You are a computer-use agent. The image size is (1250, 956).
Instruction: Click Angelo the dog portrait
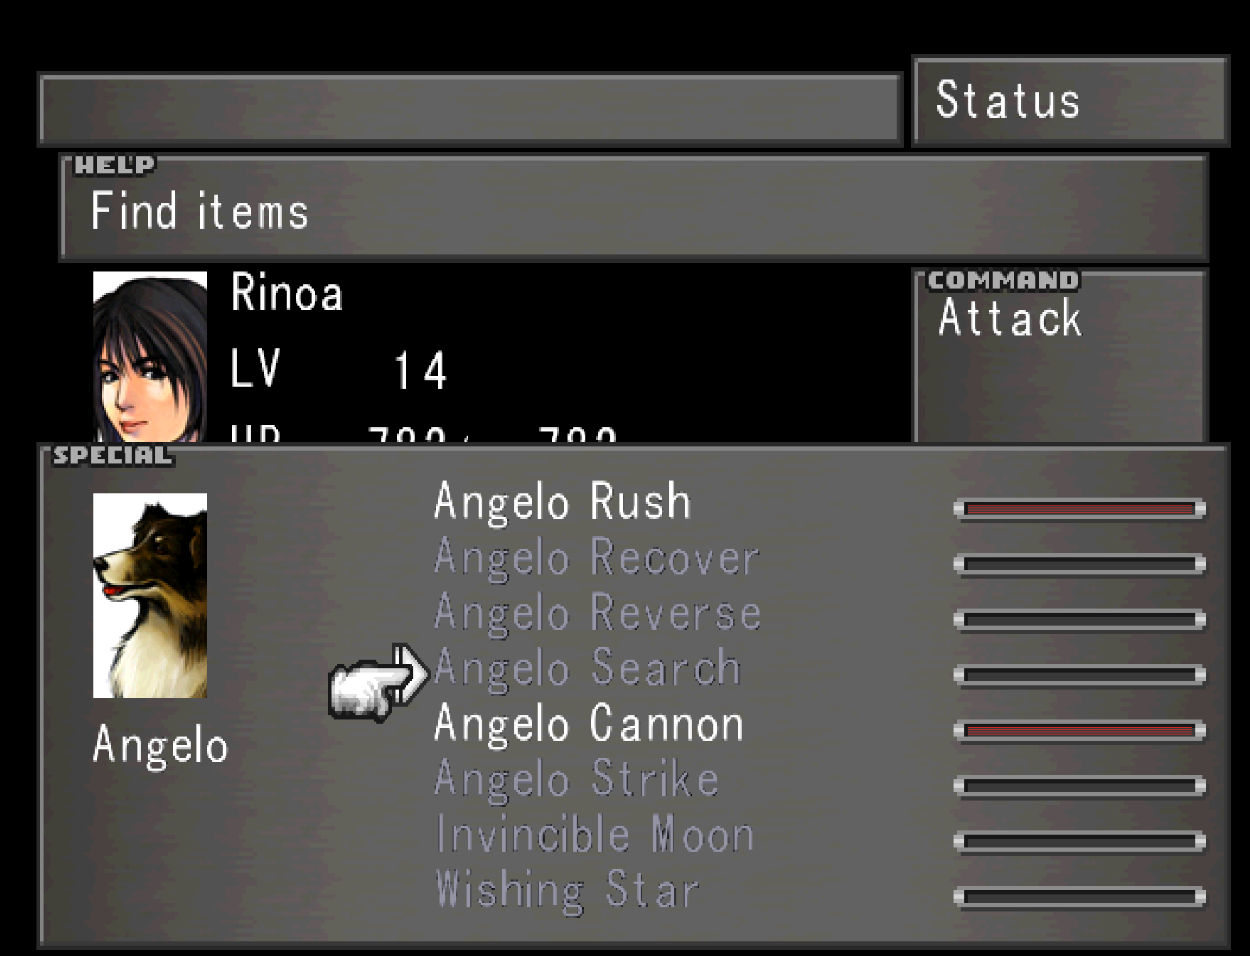coord(150,595)
